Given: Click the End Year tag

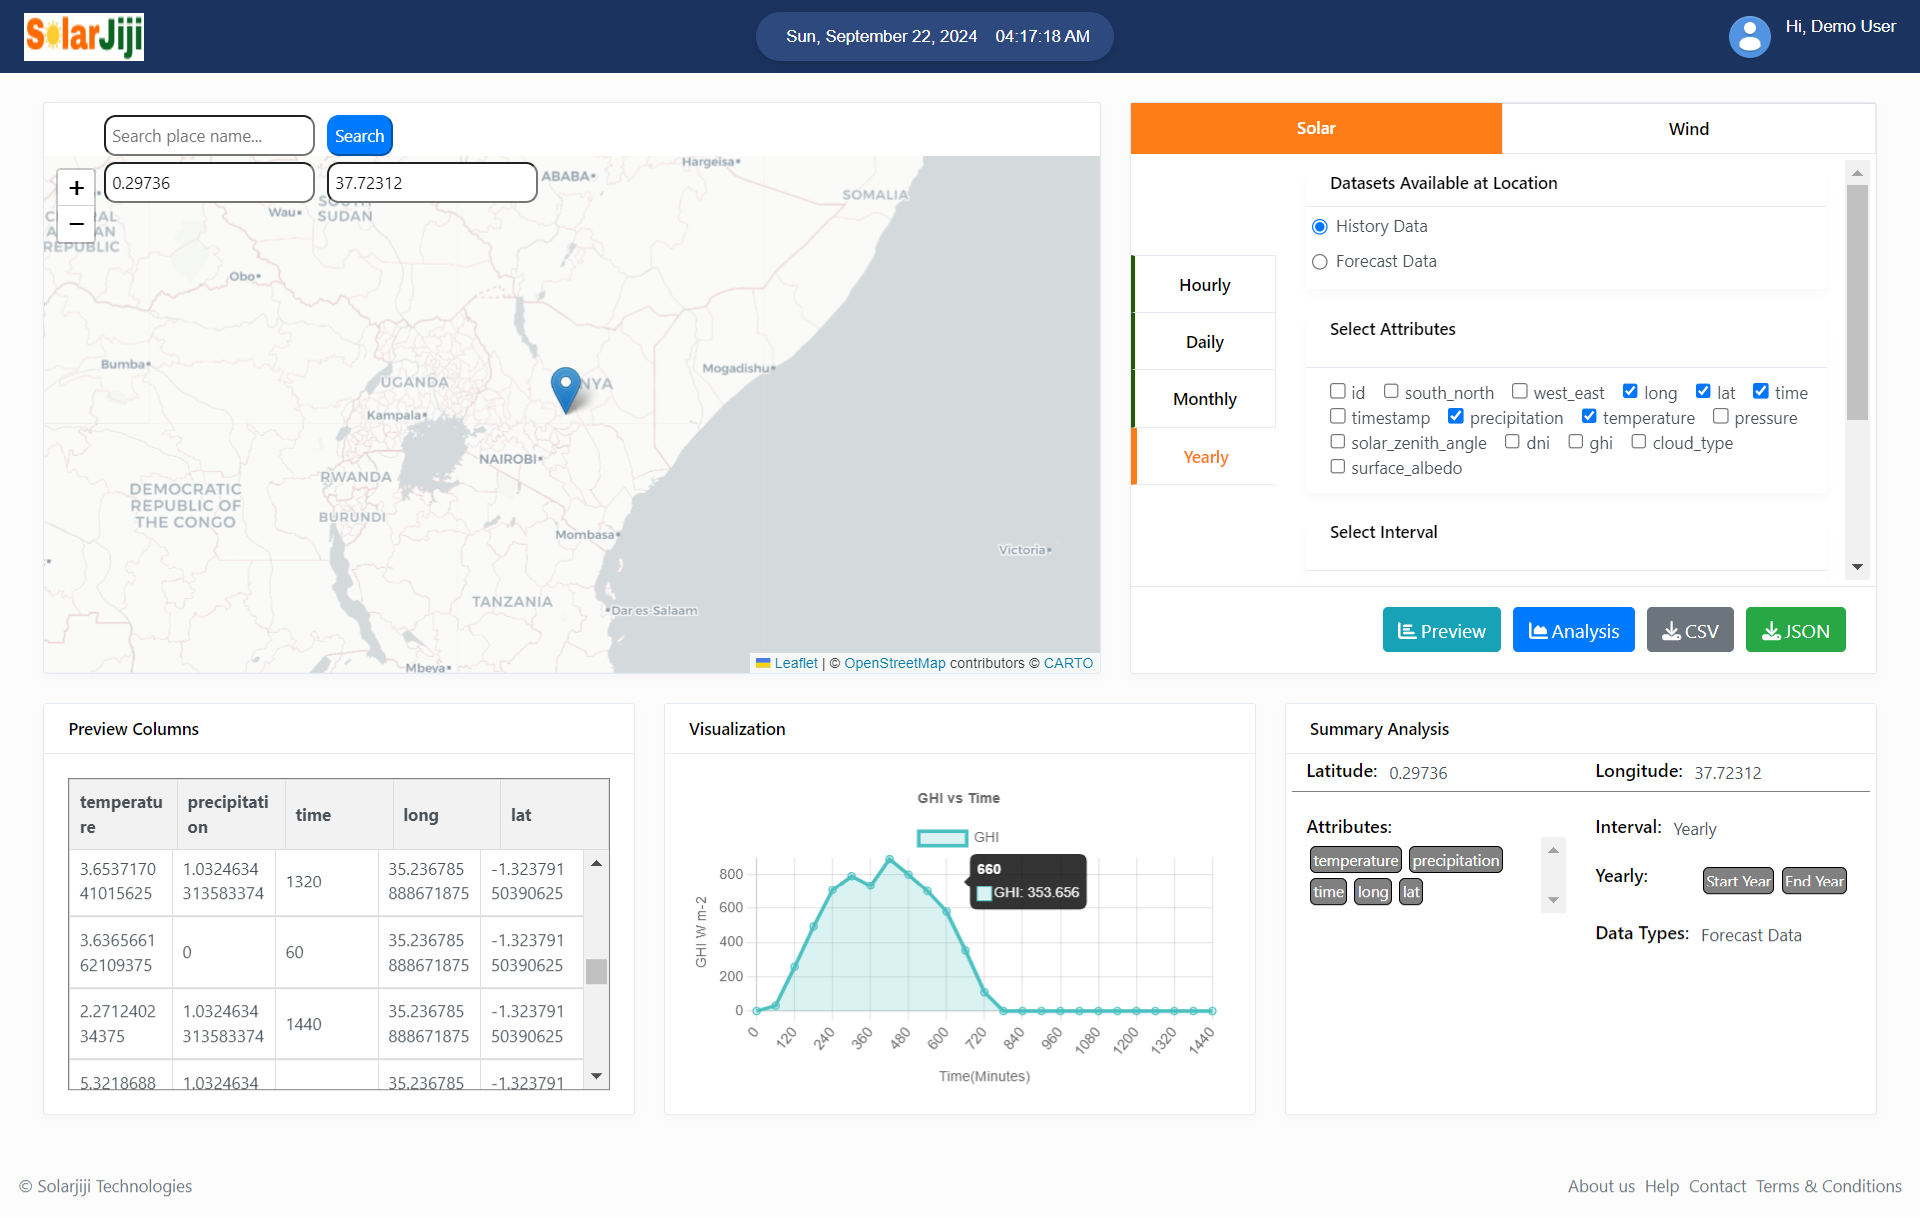Looking at the screenshot, I should [1814, 881].
